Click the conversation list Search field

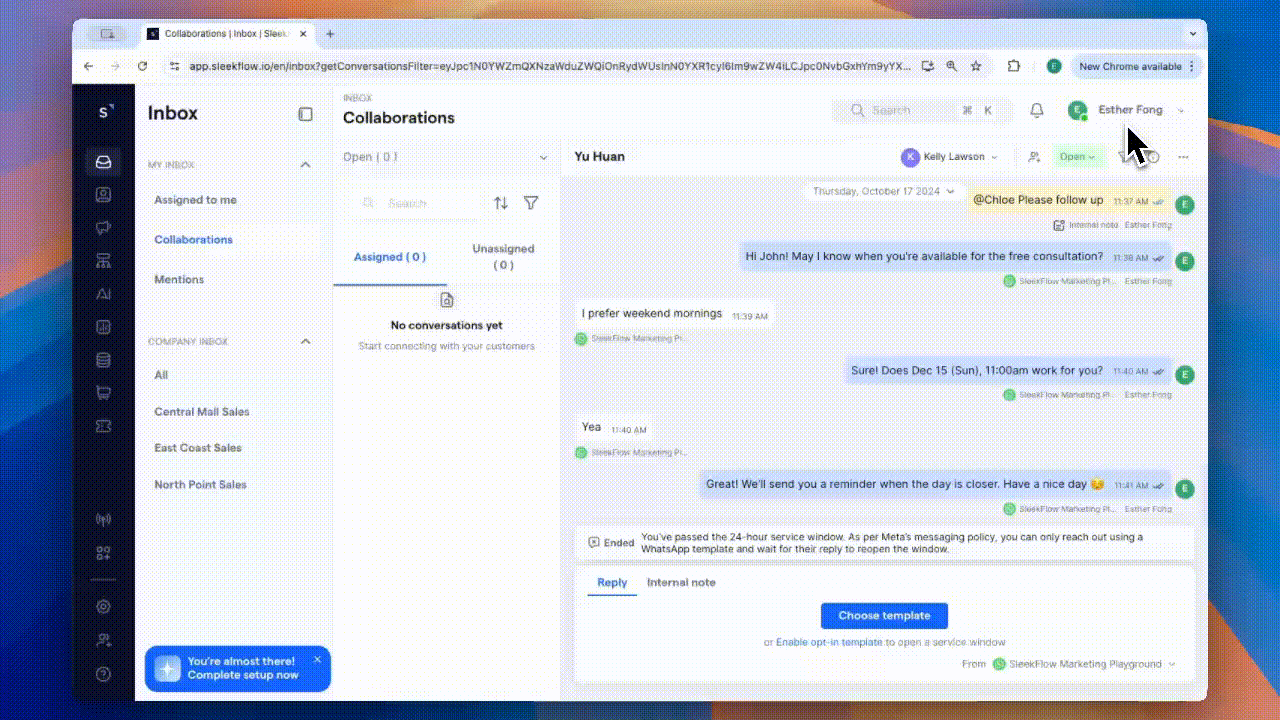[x=419, y=203]
